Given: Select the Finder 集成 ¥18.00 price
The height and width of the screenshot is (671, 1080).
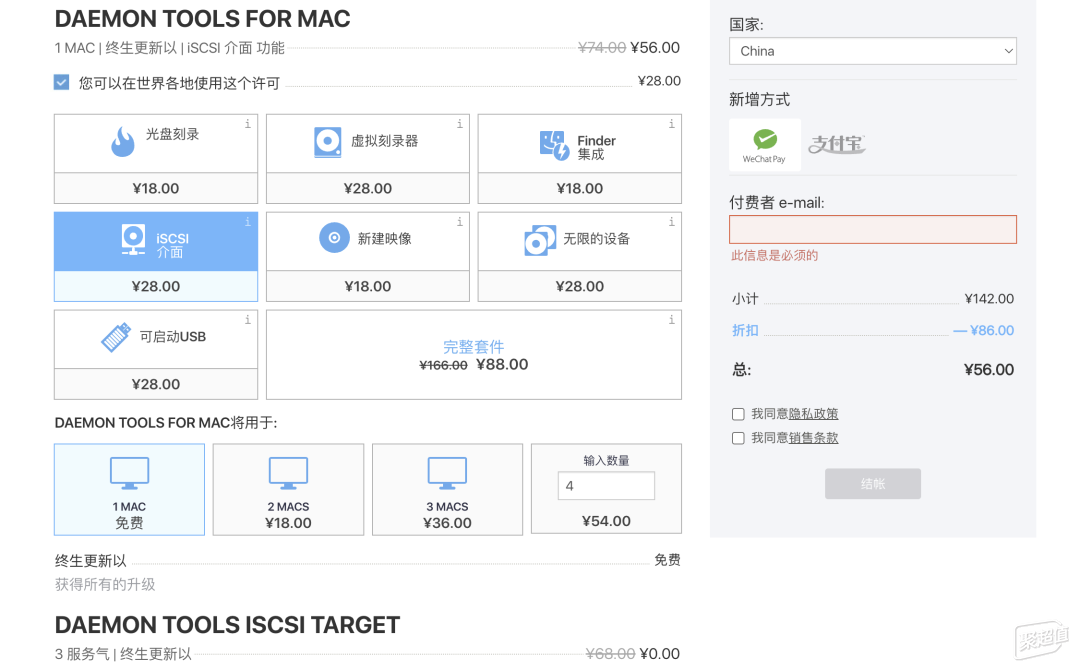Looking at the screenshot, I should 580,188.
